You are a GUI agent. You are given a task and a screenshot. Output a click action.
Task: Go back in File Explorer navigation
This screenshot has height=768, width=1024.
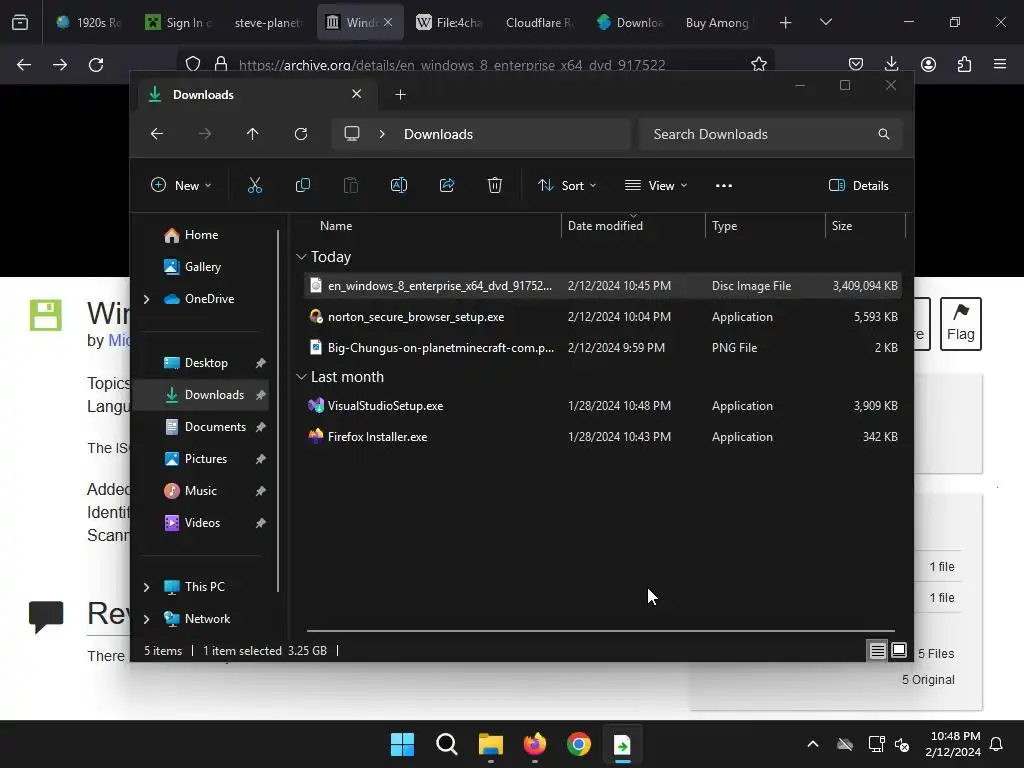[x=157, y=134]
